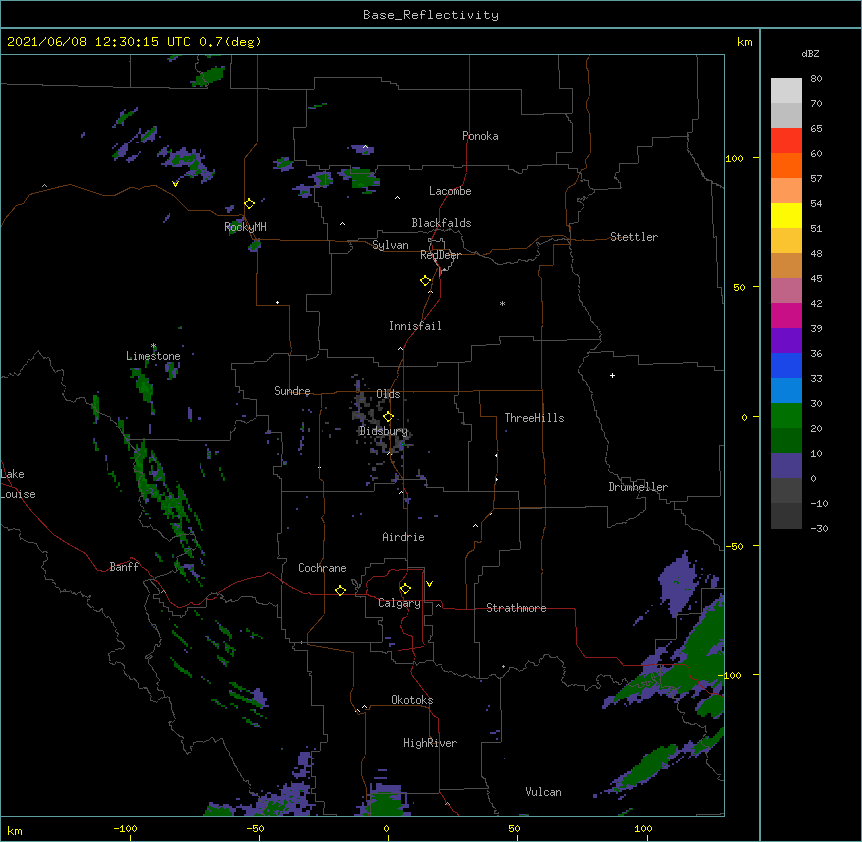Click the asterisk marker above Limestone
862x842 pixels.
click(153, 346)
